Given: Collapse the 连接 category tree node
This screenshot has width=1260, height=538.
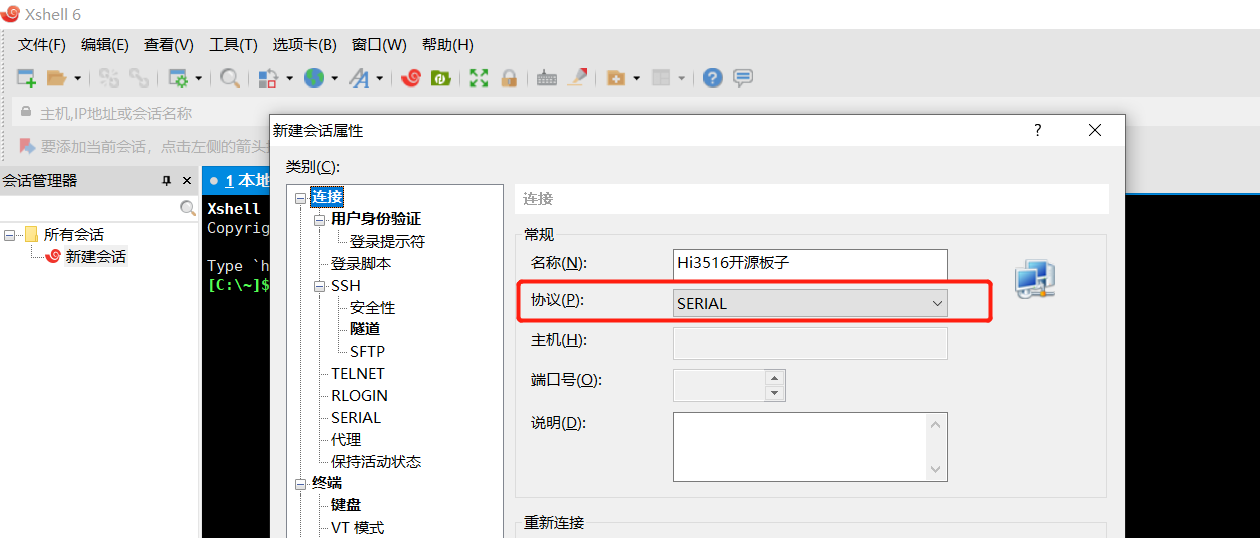Looking at the screenshot, I should point(300,198).
